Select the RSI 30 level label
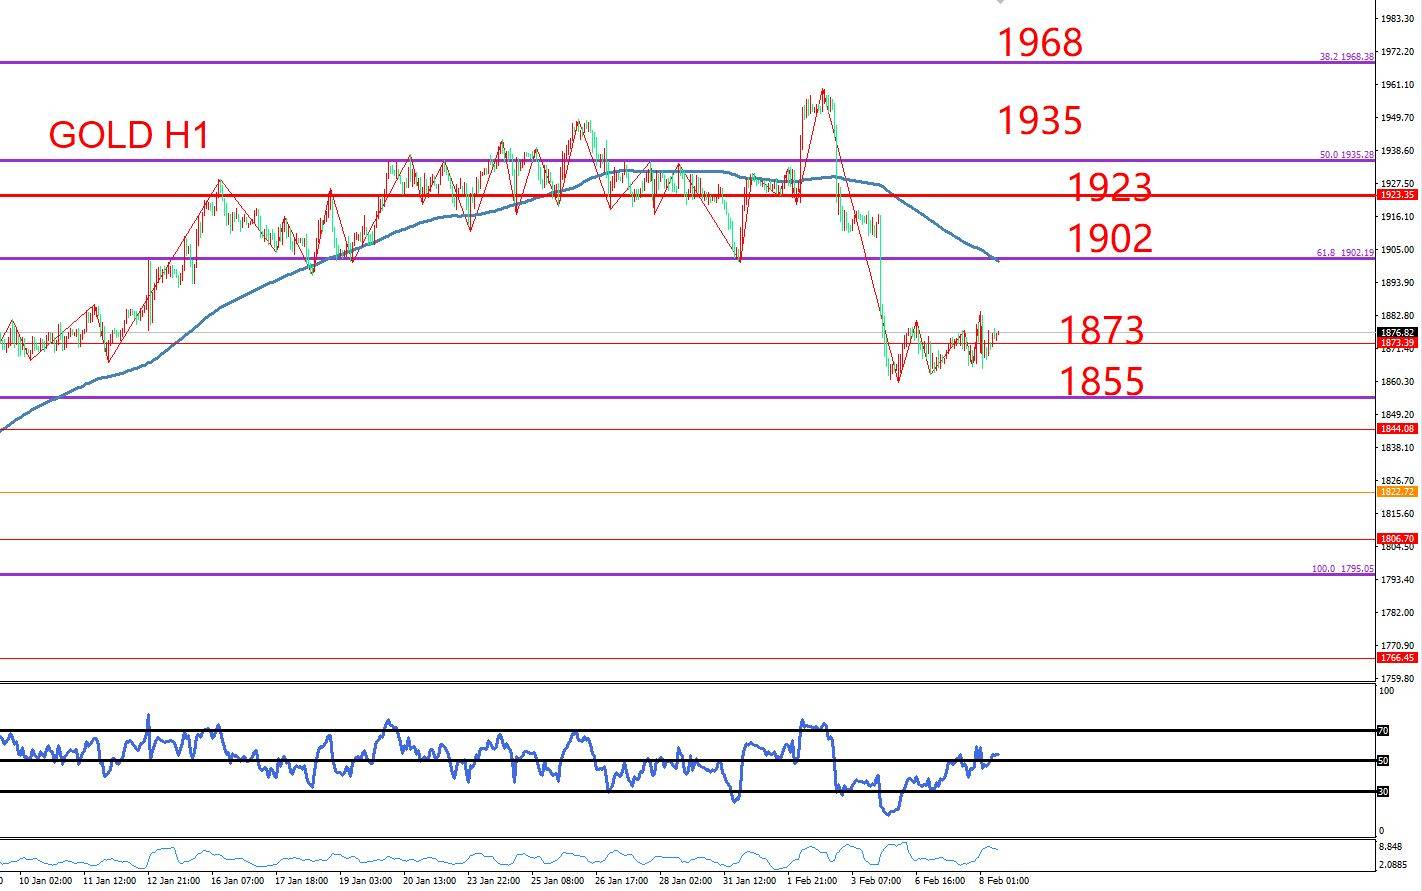The height and width of the screenshot is (891, 1422). click(x=1383, y=792)
